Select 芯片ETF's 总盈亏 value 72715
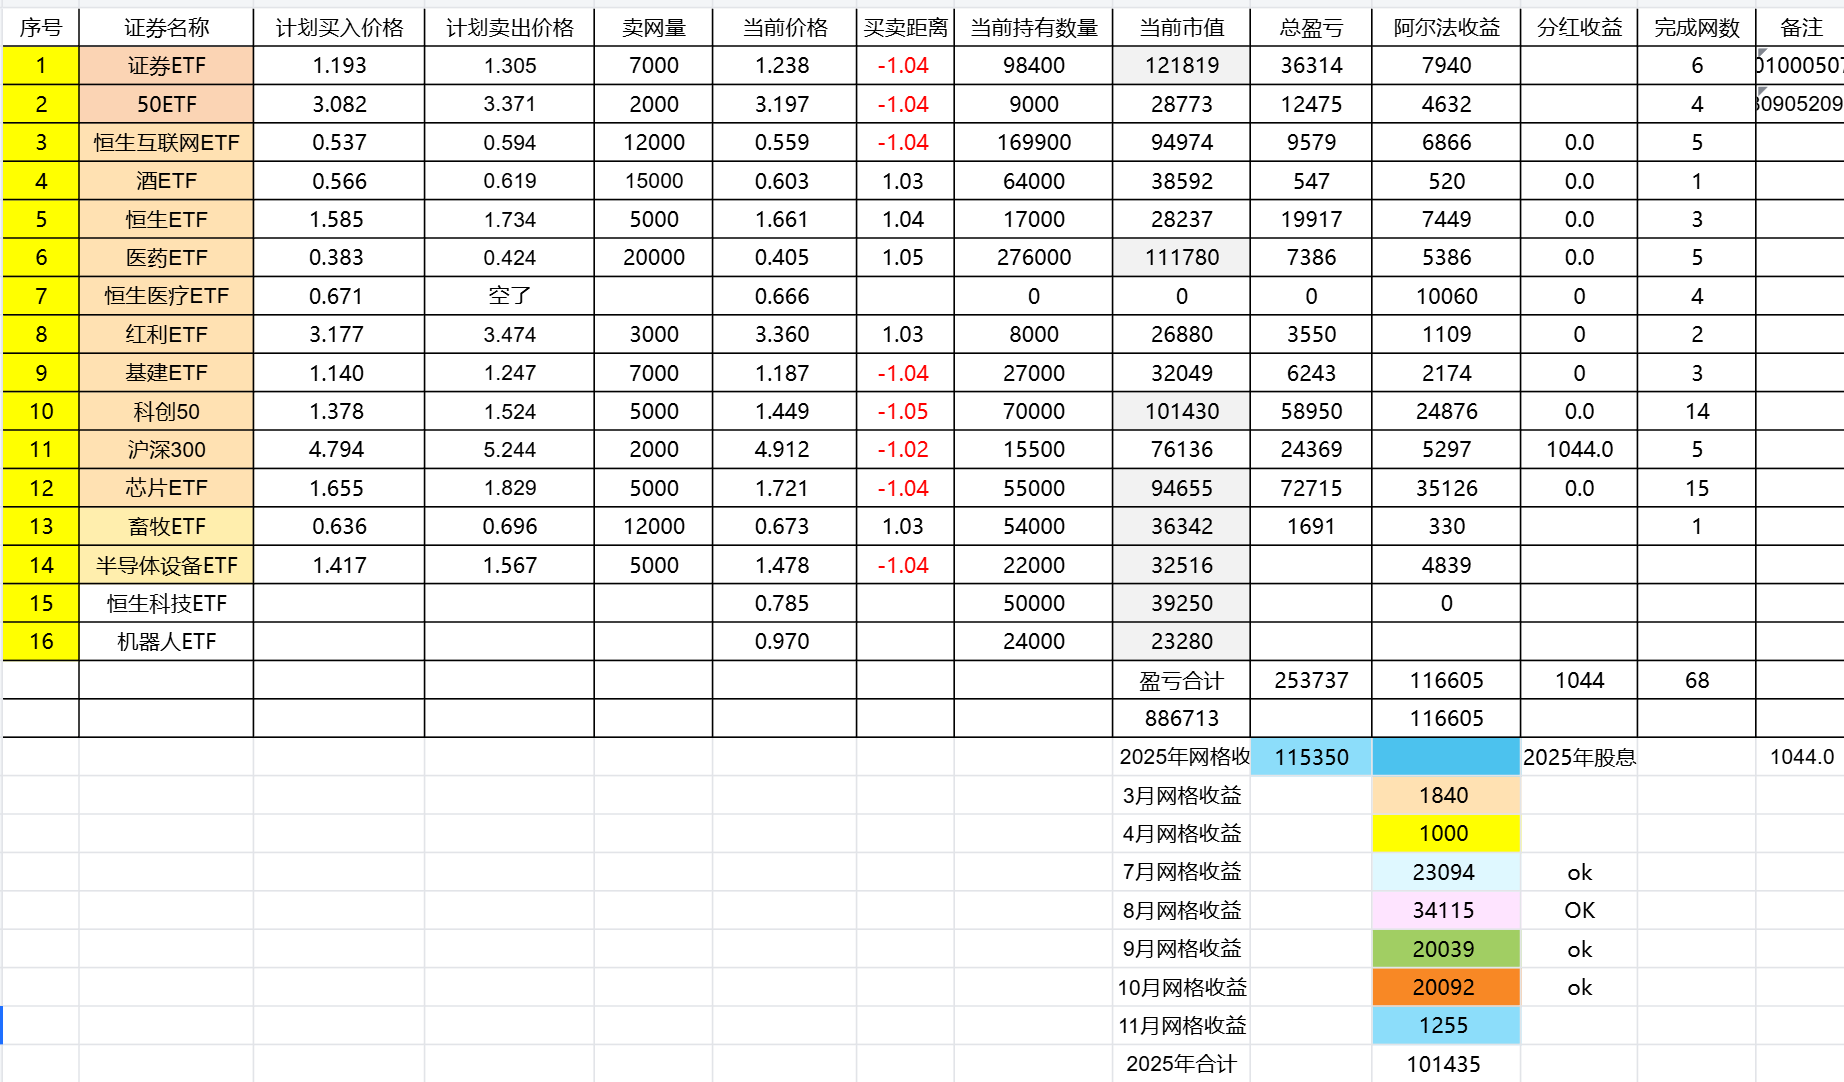 (x=1310, y=488)
